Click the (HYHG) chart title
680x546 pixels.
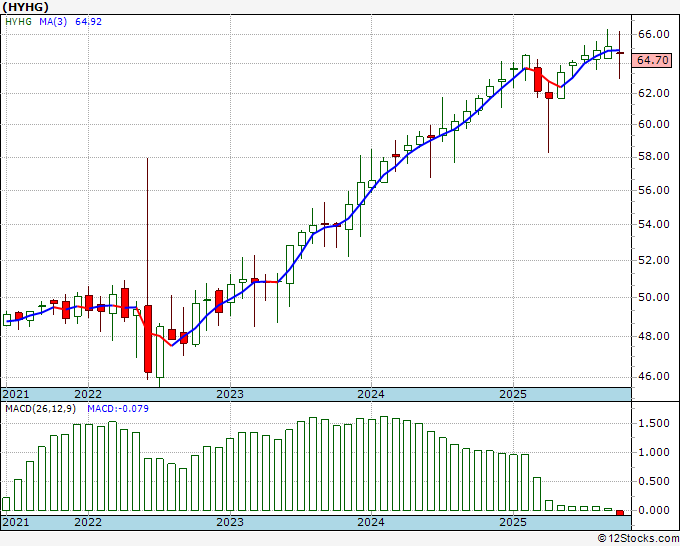tap(25, 7)
